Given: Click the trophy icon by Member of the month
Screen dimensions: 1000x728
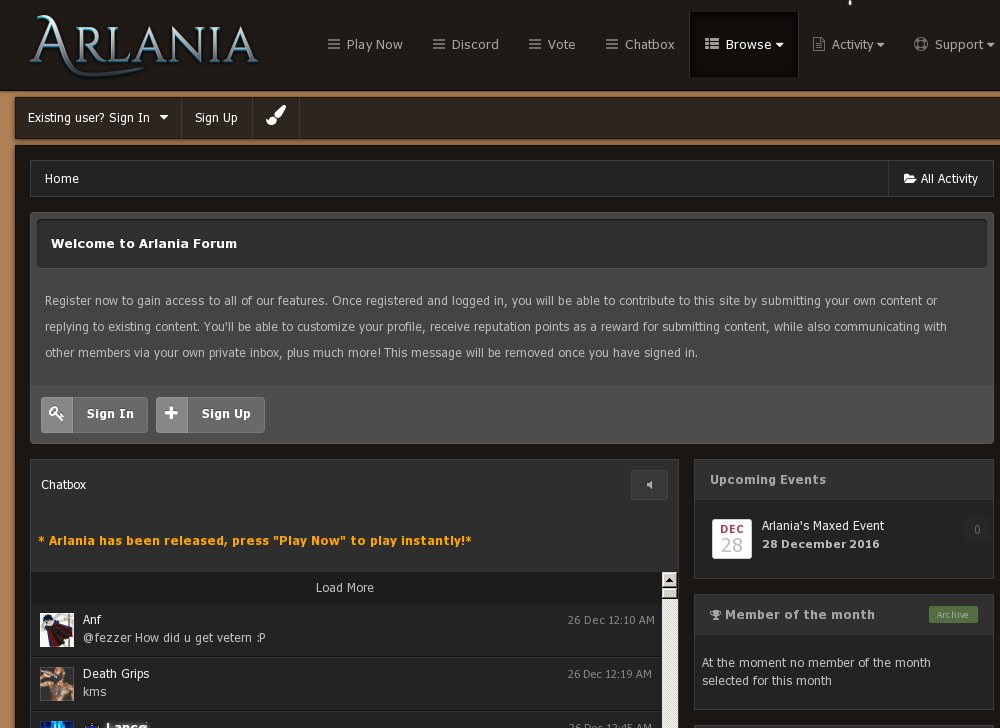Looking at the screenshot, I should (716, 615).
